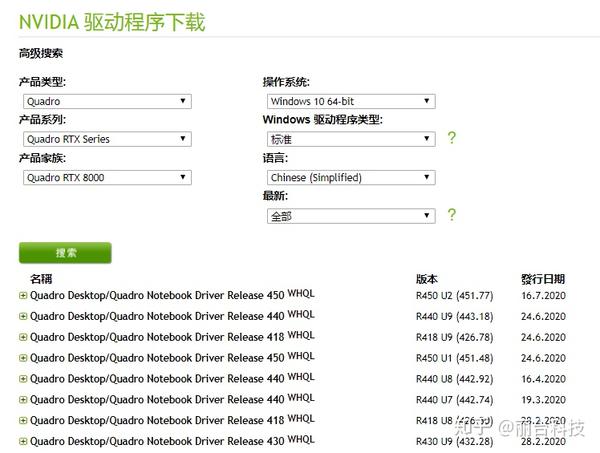
Task: Open the 产品类型 dropdown showing Quadro
Action: point(107,101)
